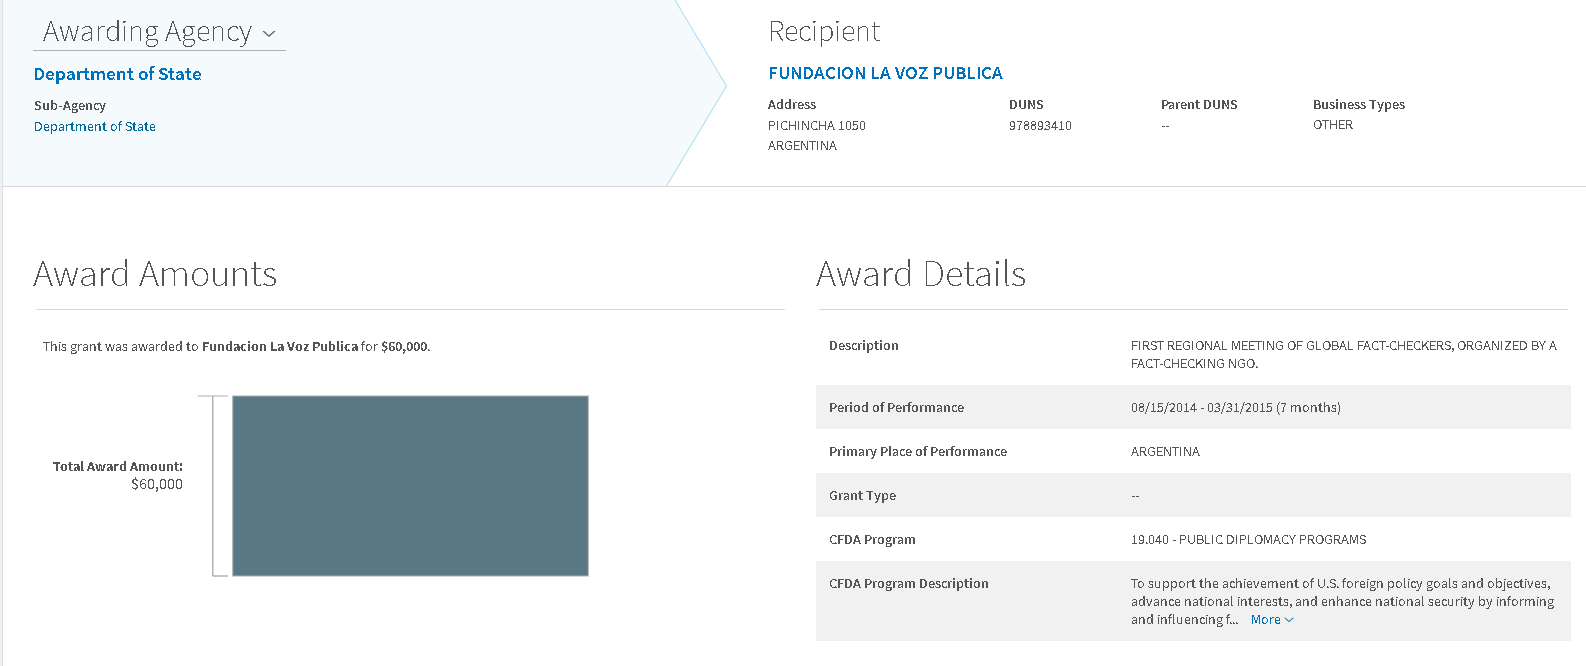Click the Grant Type row label

862,496
